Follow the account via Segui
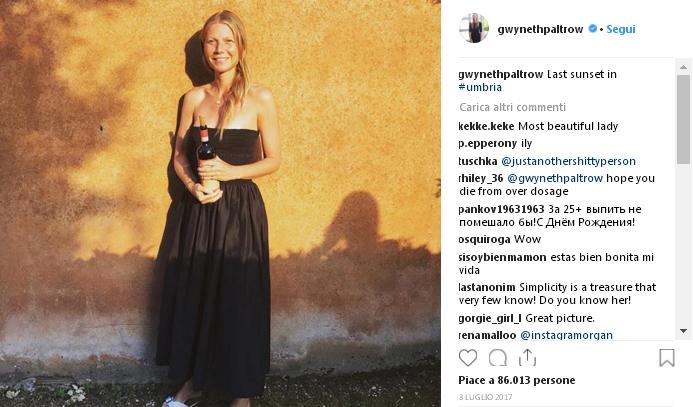 coord(621,29)
